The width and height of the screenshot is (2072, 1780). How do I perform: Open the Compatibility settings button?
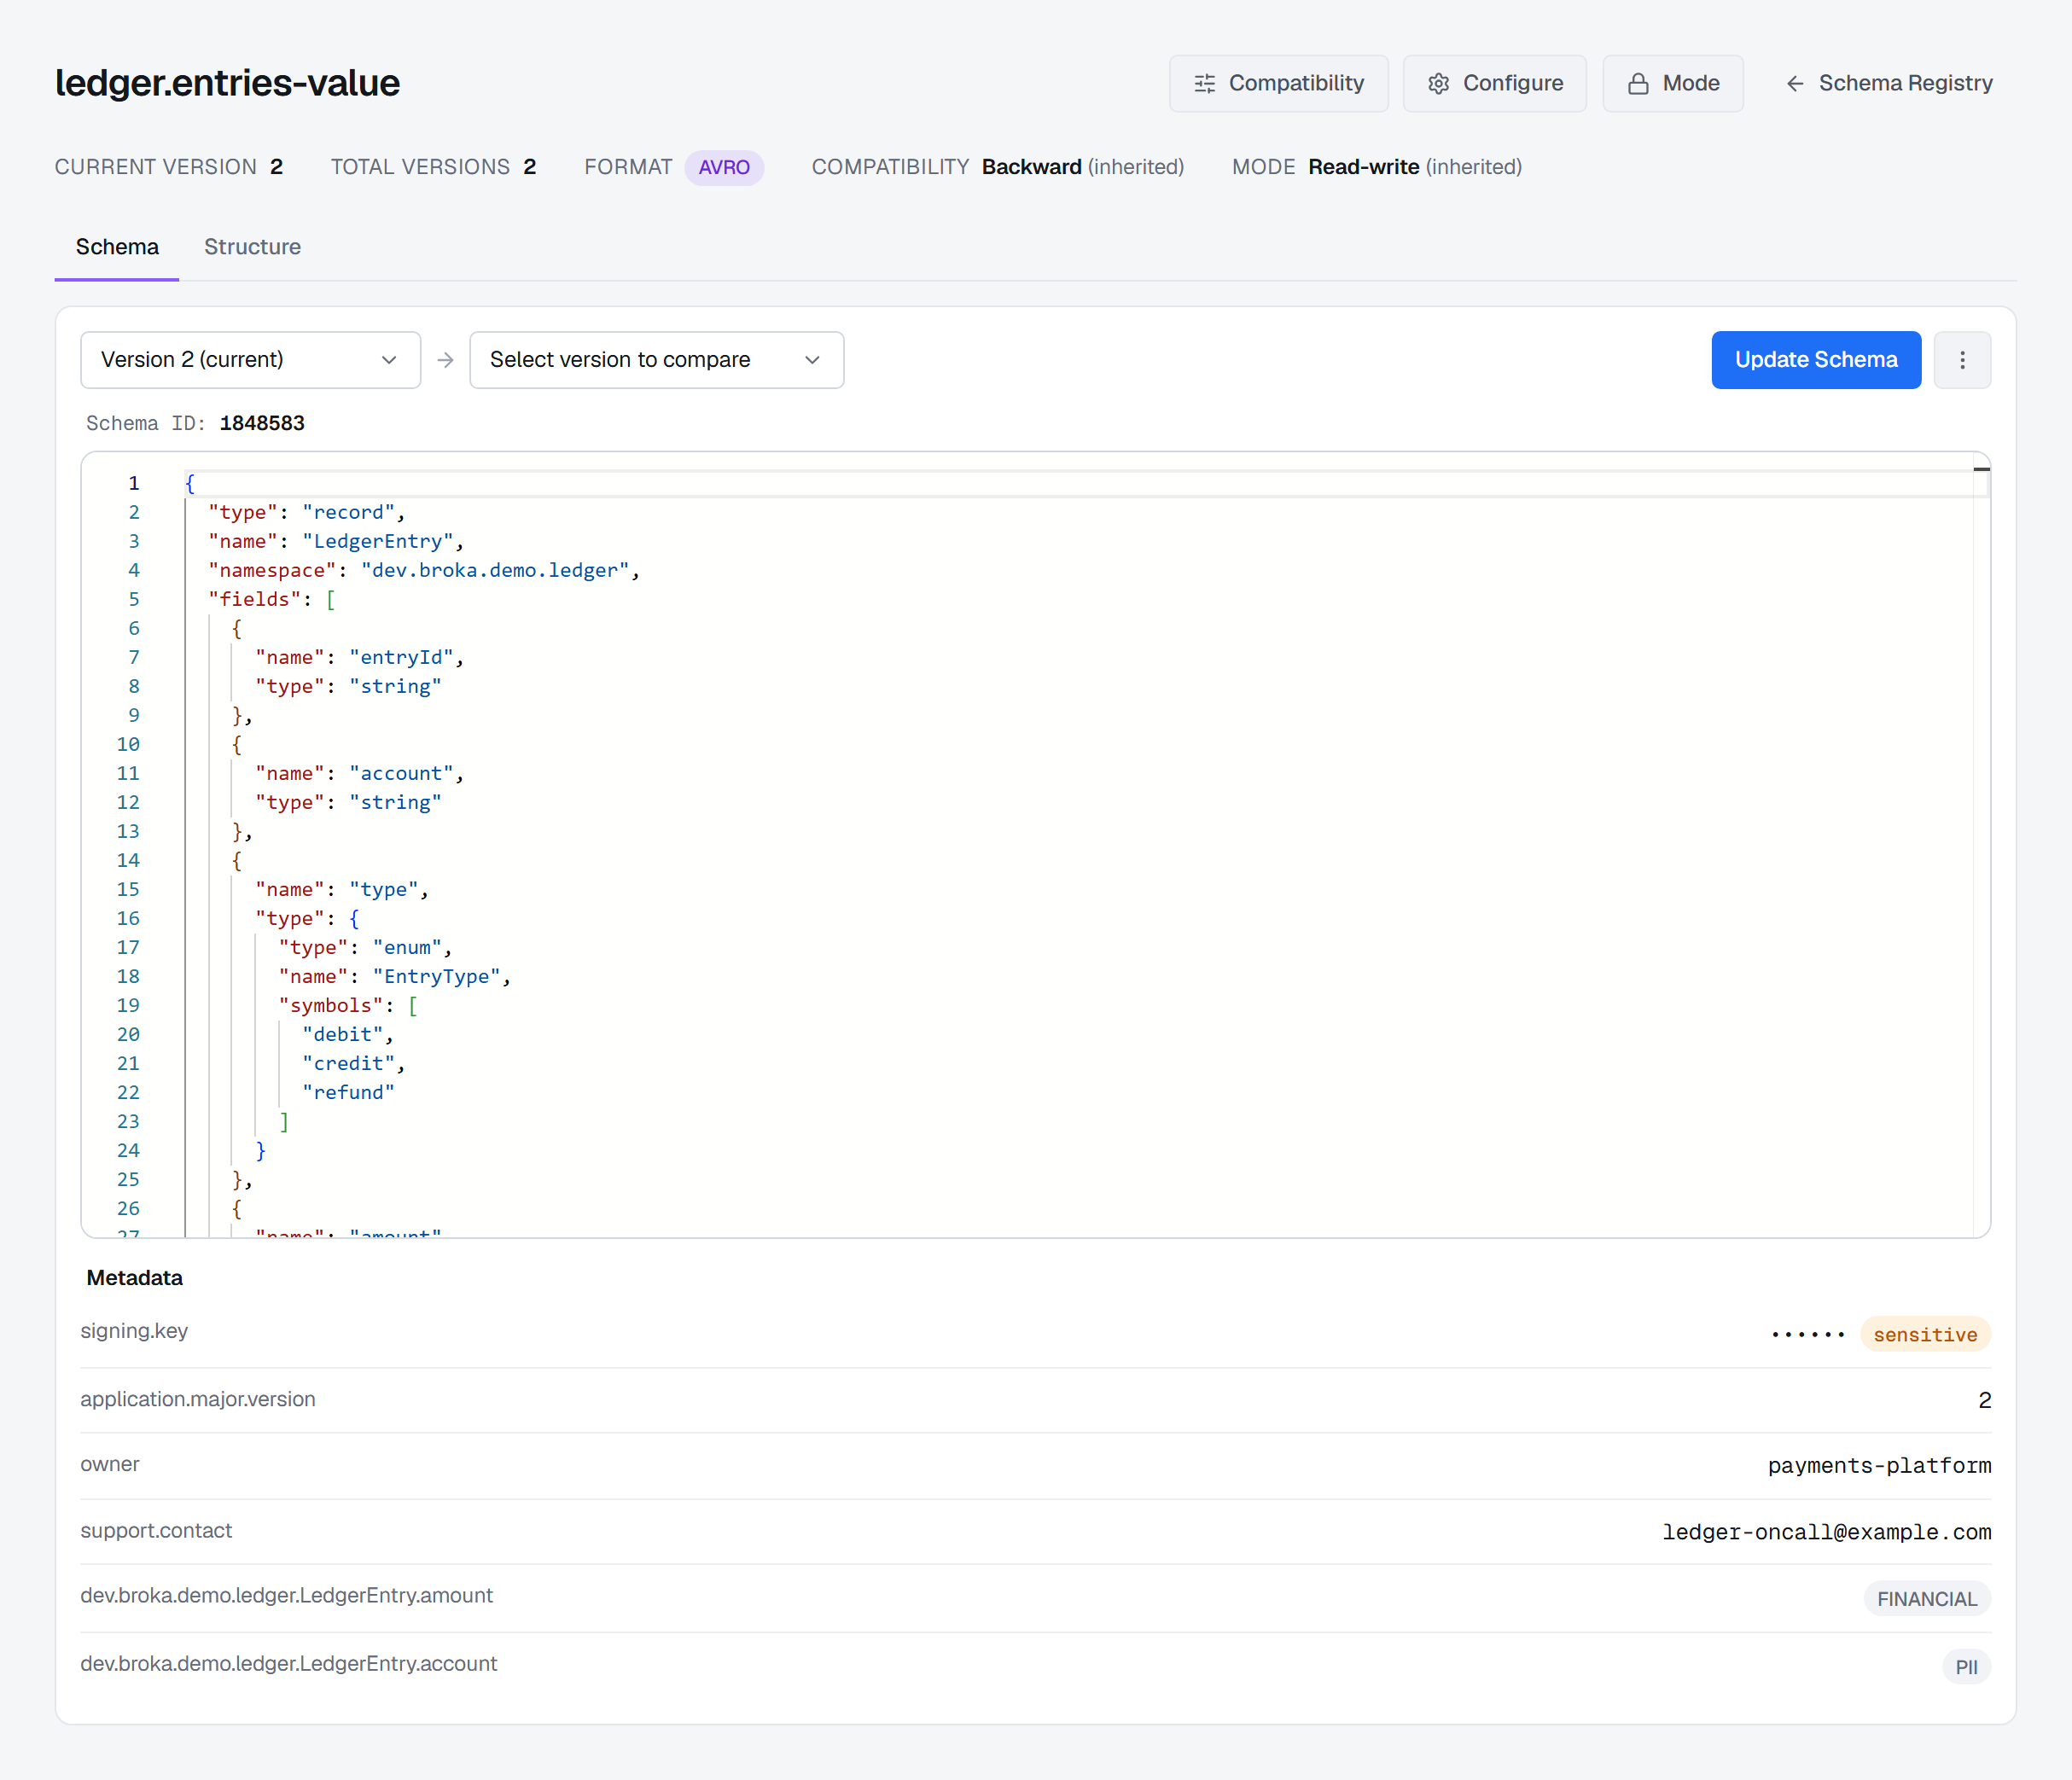click(1278, 83)
